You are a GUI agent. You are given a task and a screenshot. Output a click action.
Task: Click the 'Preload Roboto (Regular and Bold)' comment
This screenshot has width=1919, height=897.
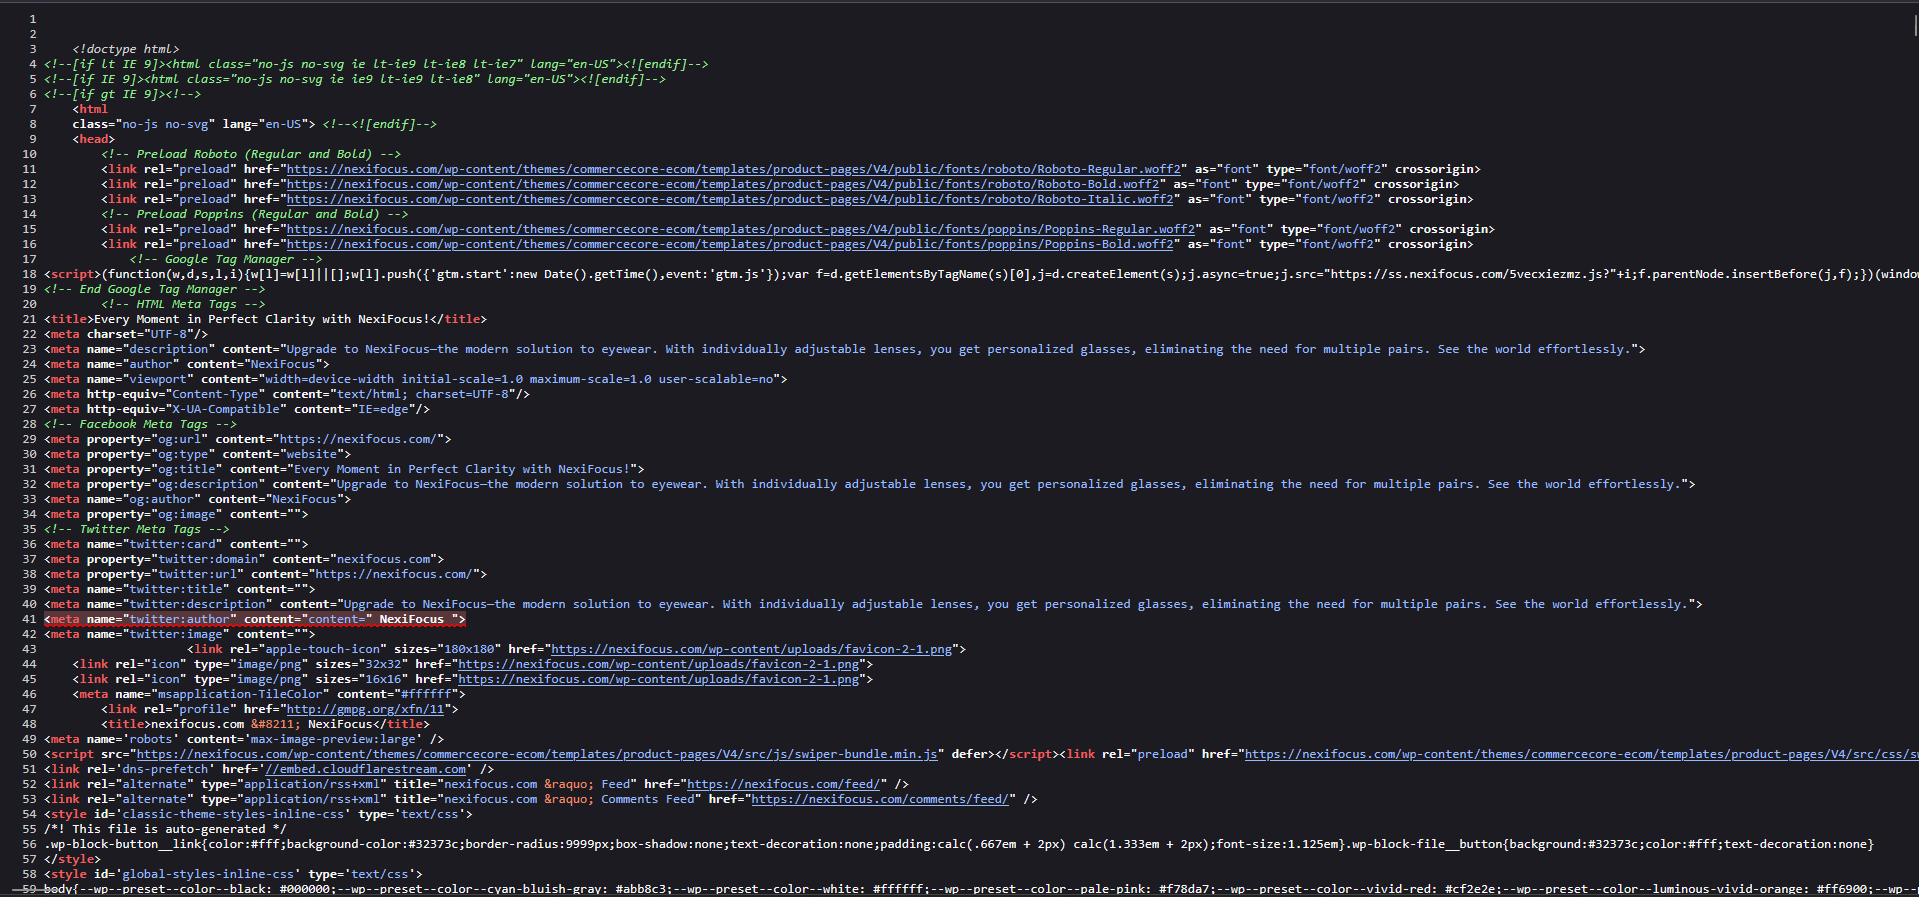point(251,154)
